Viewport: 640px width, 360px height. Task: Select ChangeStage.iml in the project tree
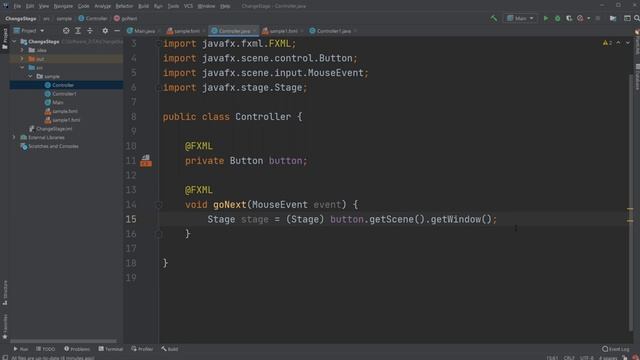(54, 129)
